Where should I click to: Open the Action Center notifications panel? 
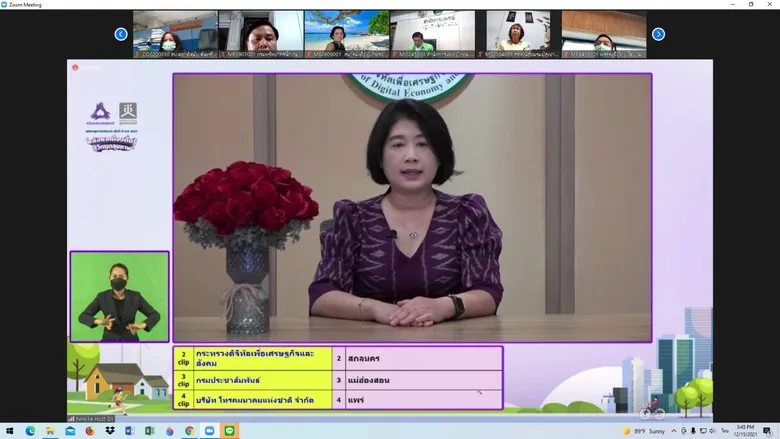click(768, 431)
